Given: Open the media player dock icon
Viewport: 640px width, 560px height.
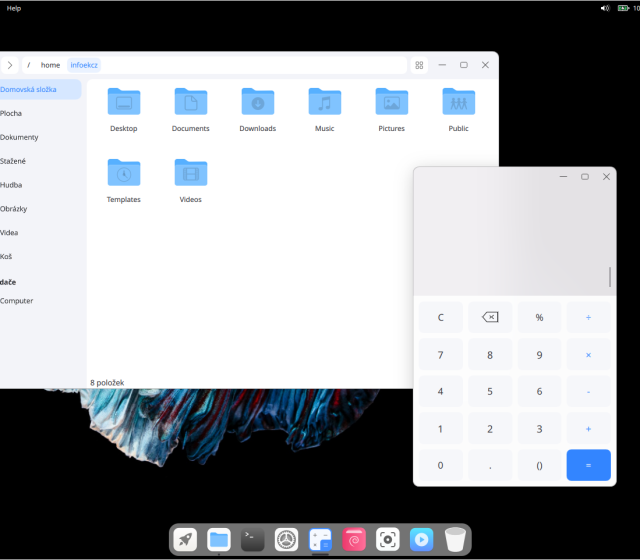Looking at the screenshot, I should coord(422,540).
